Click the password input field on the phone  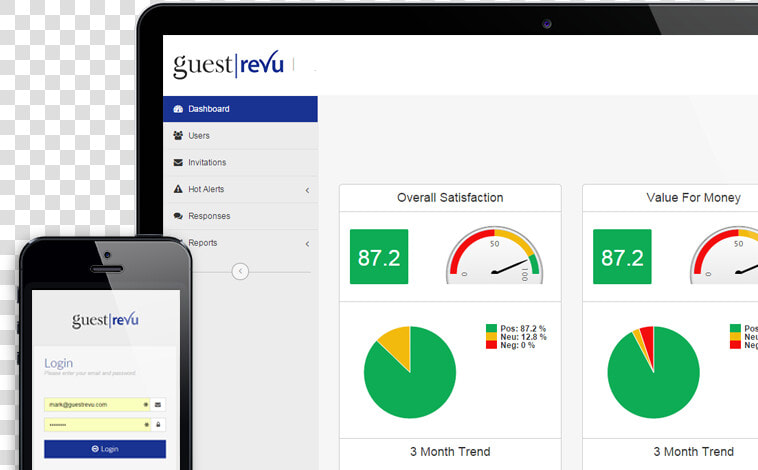97,425
